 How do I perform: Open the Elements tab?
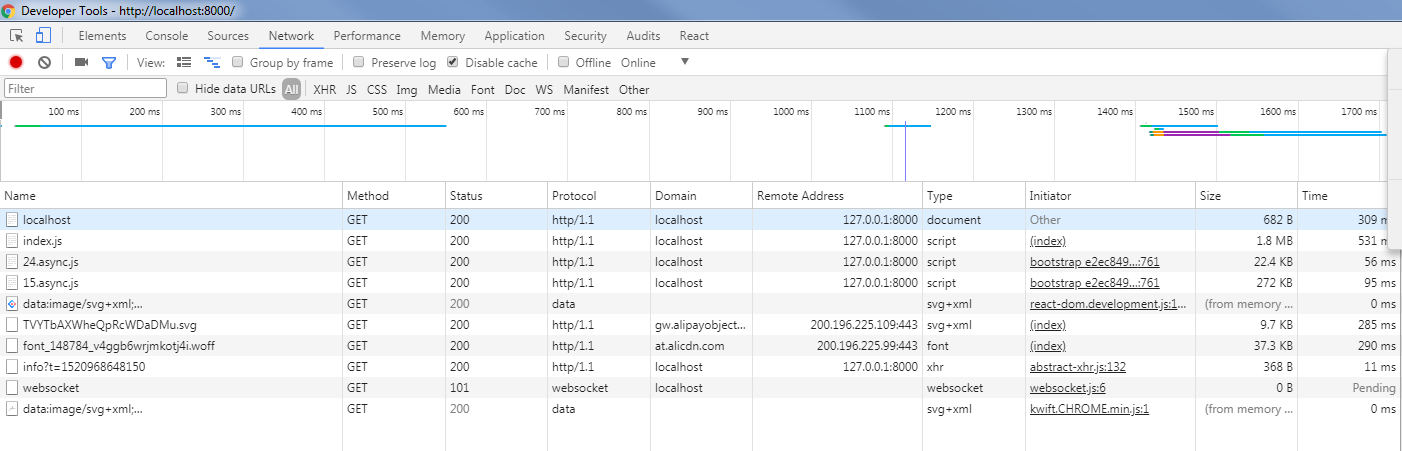[102, 36]
